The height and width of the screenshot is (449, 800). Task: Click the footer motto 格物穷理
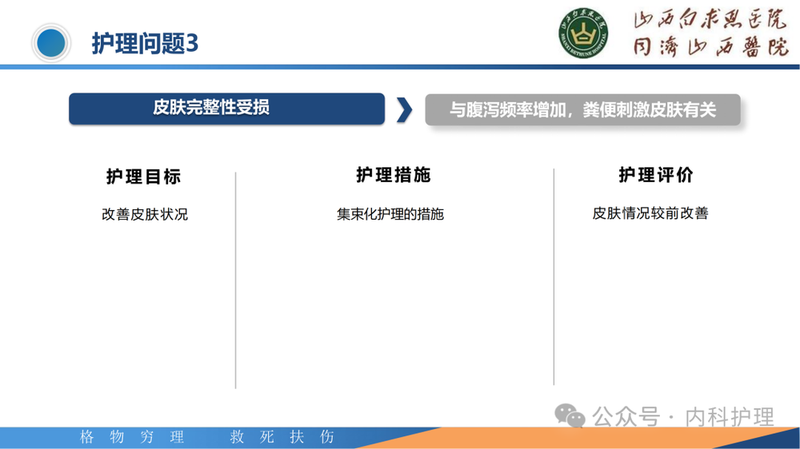(x=132, y=437)
